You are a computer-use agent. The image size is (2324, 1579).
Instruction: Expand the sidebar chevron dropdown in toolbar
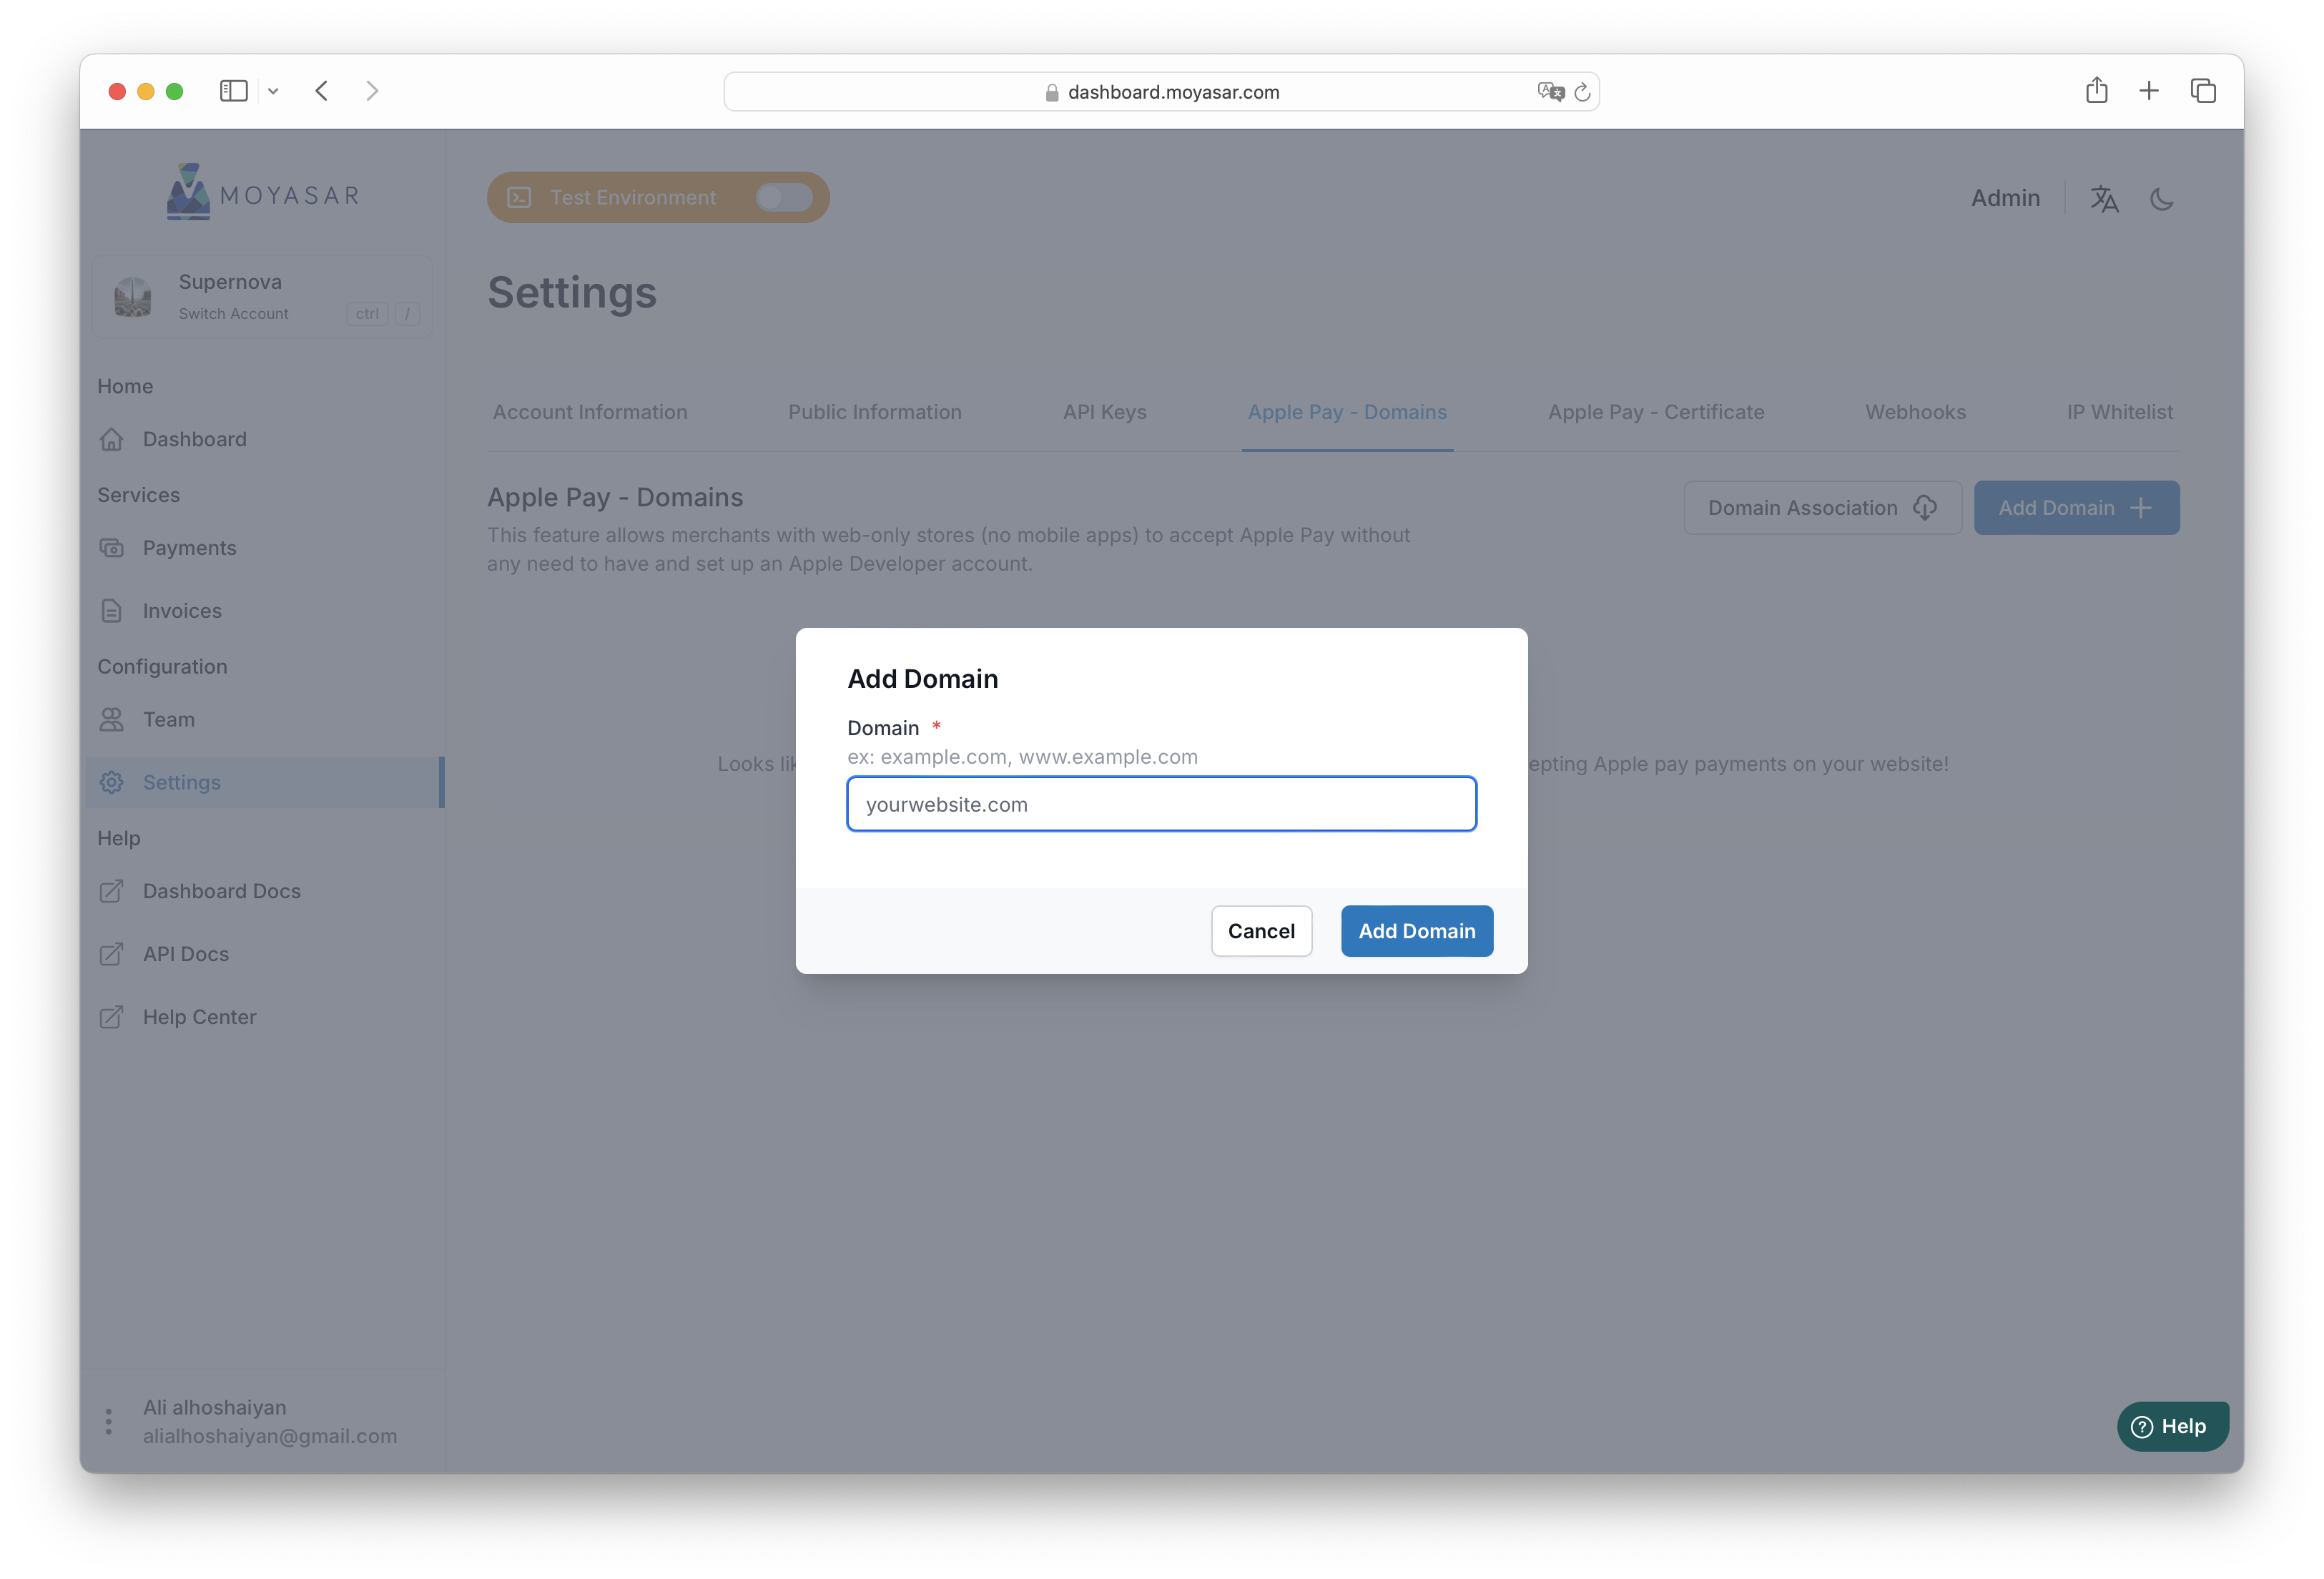click(274, 90)
